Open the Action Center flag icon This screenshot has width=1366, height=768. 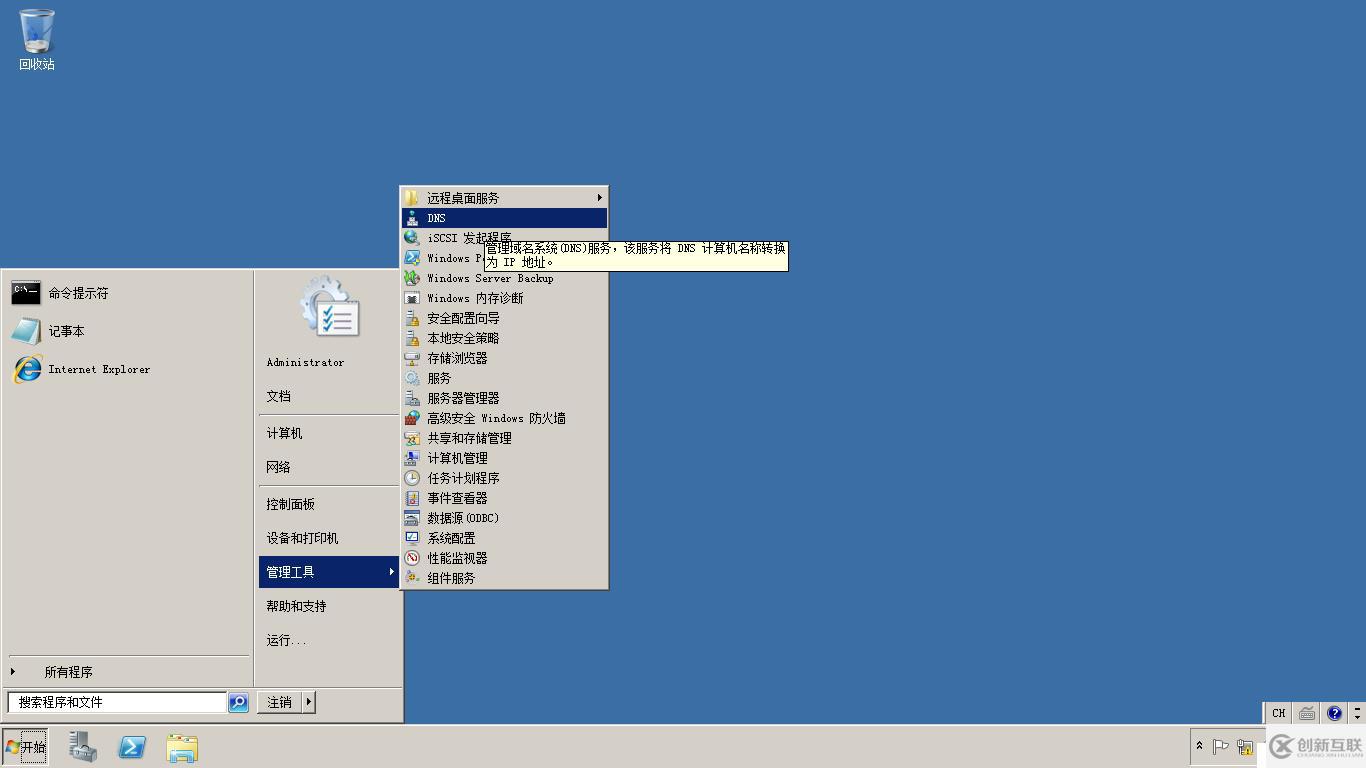point(1220,746)
